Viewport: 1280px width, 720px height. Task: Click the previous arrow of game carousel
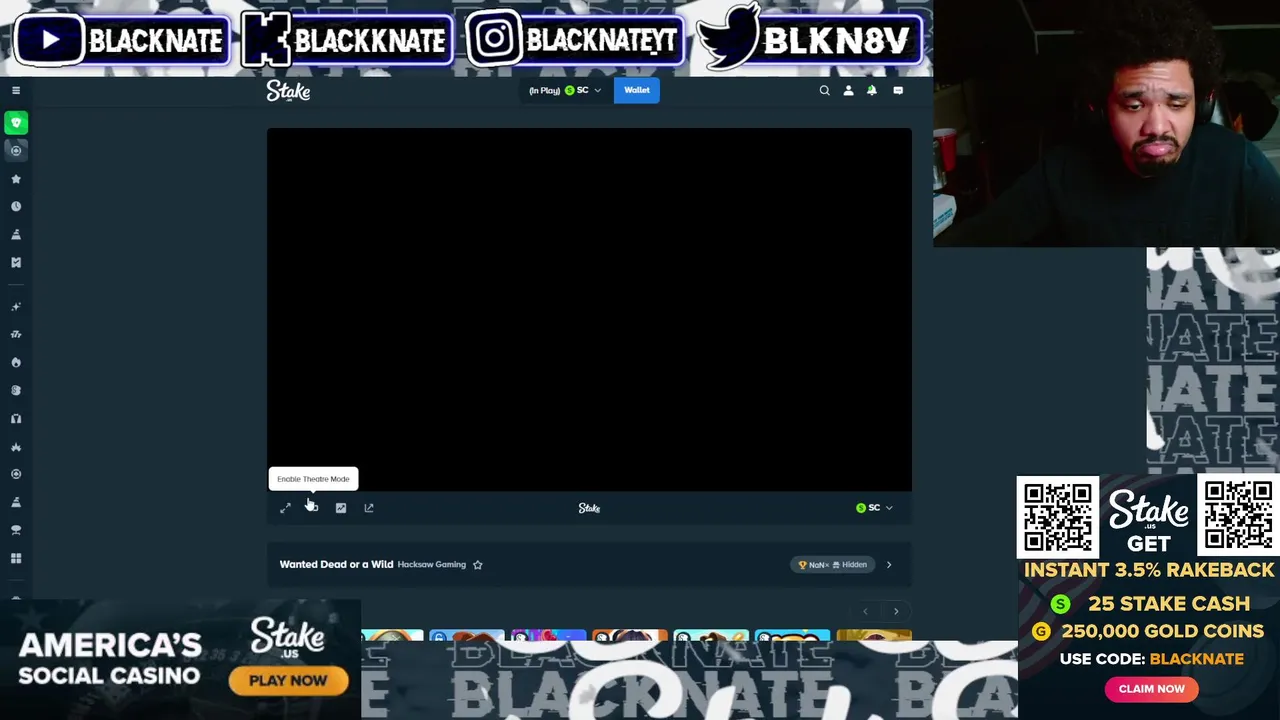tap(865, 612)
